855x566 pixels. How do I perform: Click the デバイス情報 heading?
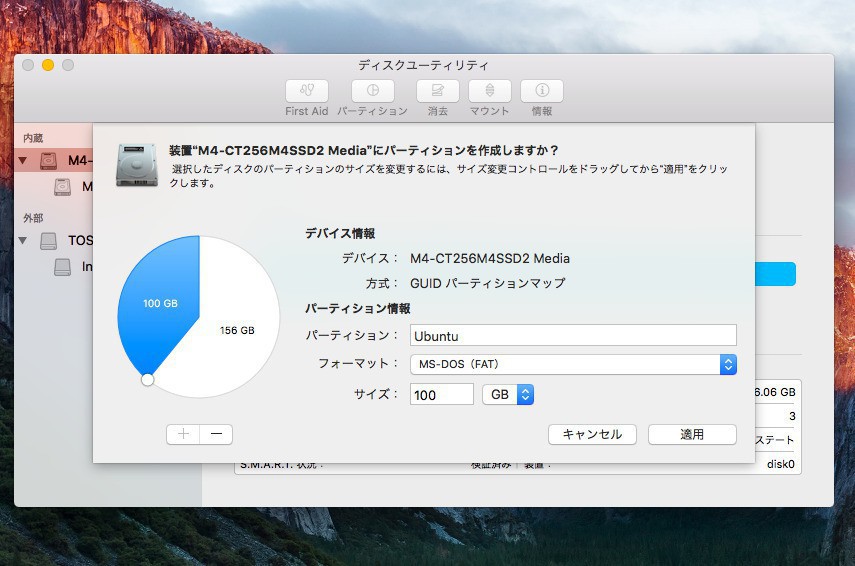pos(340,233)
